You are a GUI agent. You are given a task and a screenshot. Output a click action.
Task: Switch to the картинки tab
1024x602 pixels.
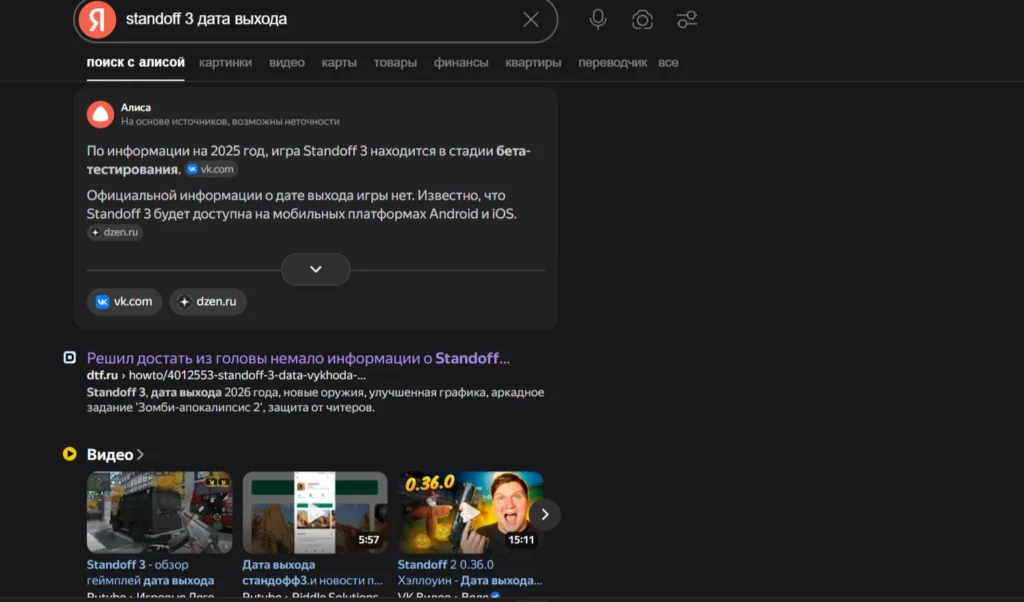click(225, 62)
